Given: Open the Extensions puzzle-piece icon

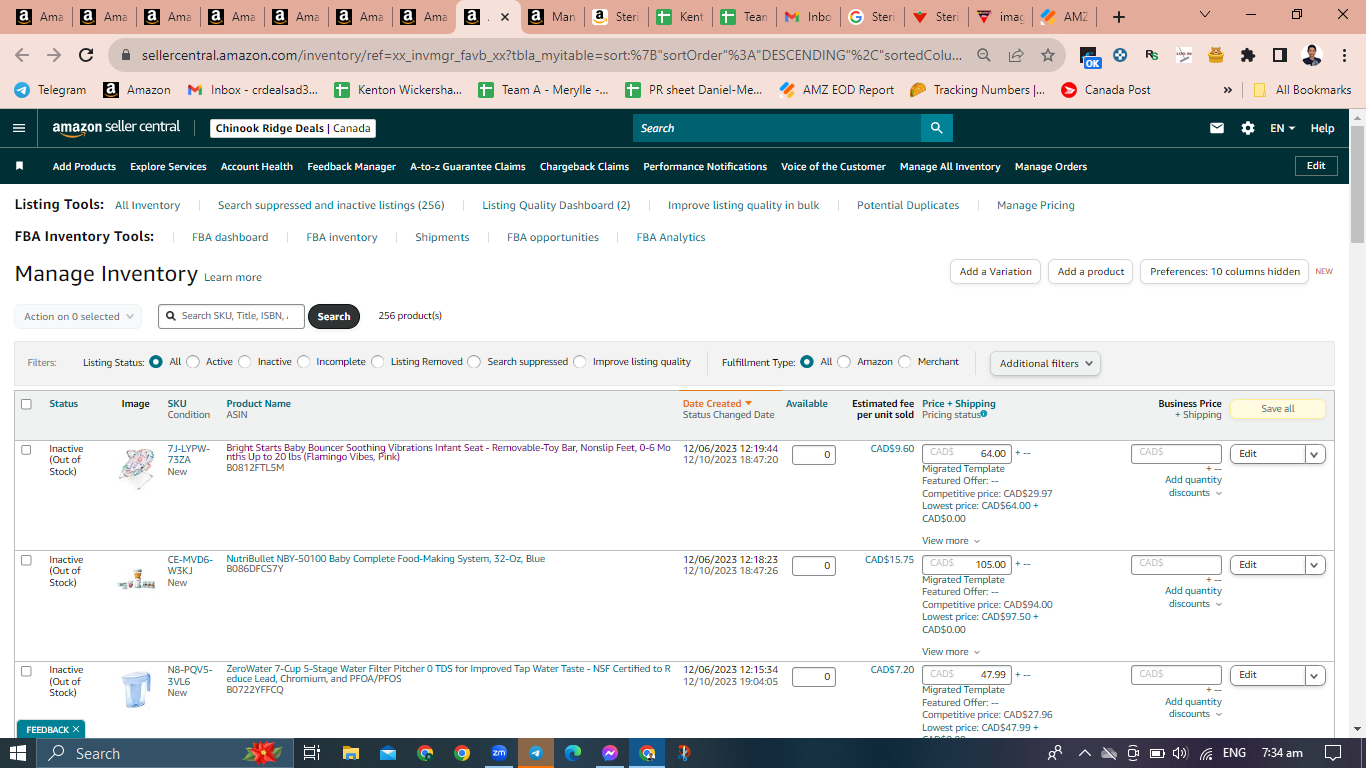Looking at the screenshot, I should (x=1247, y=55).
